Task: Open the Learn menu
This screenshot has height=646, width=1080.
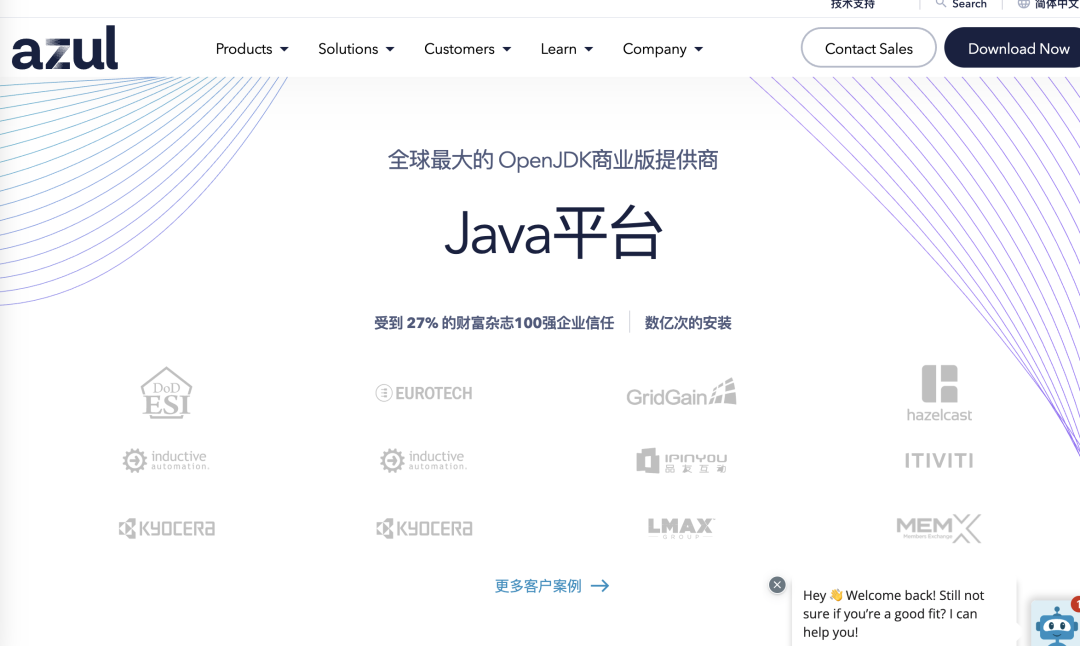Action: click(566, 48)
